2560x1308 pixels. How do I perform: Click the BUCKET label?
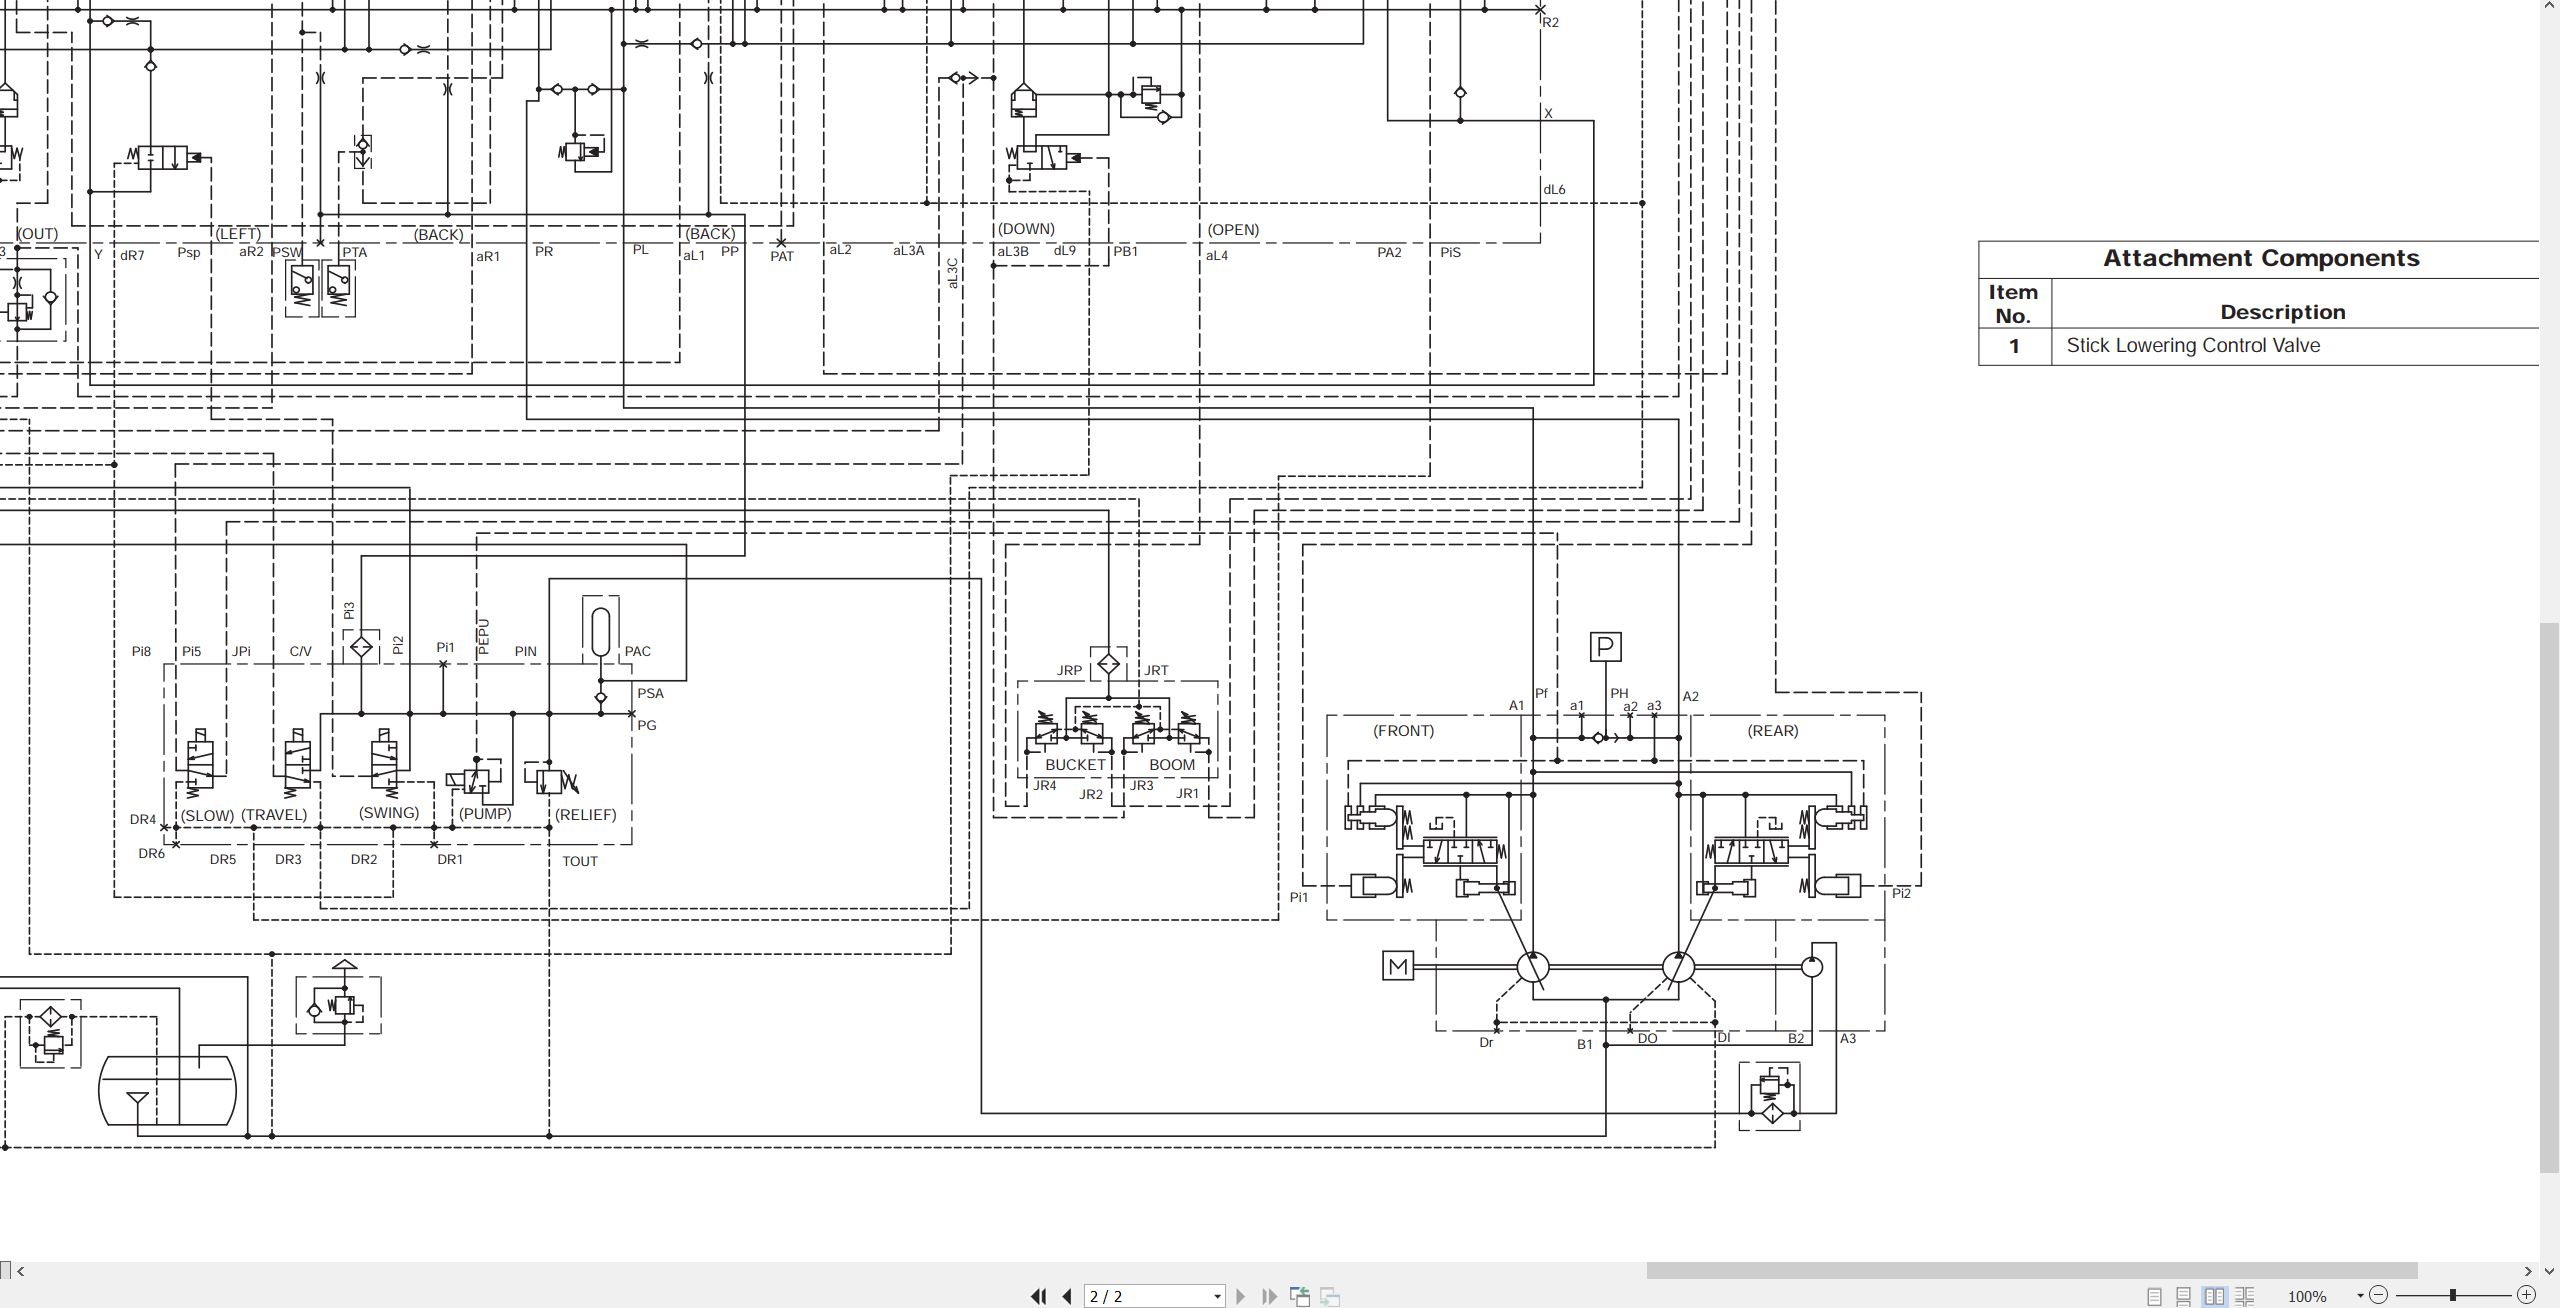[1075, 765]
